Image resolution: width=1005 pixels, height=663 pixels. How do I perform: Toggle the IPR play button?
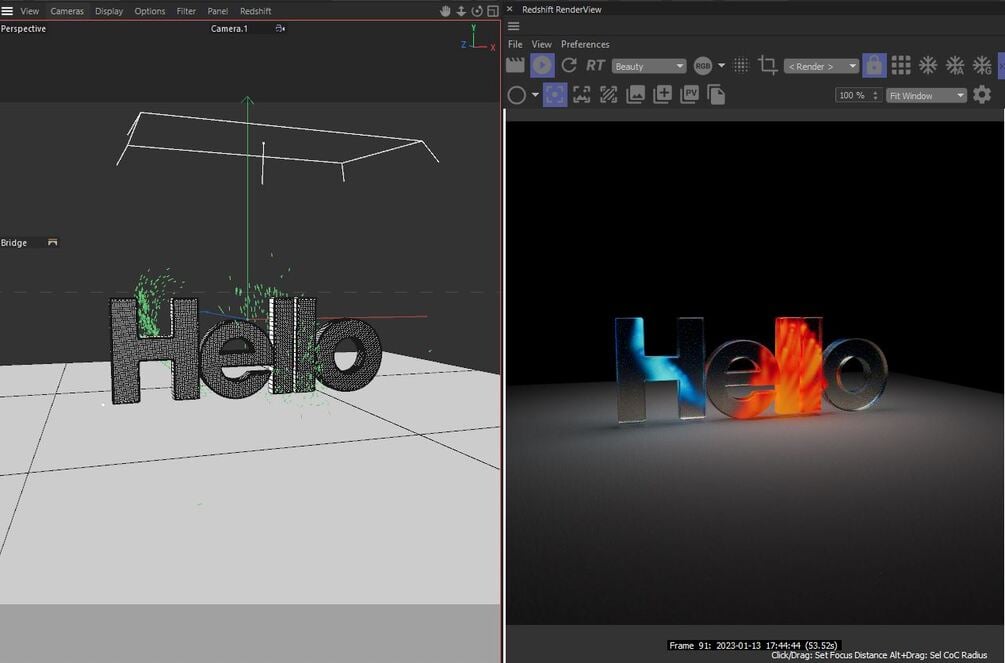[542, 65]
